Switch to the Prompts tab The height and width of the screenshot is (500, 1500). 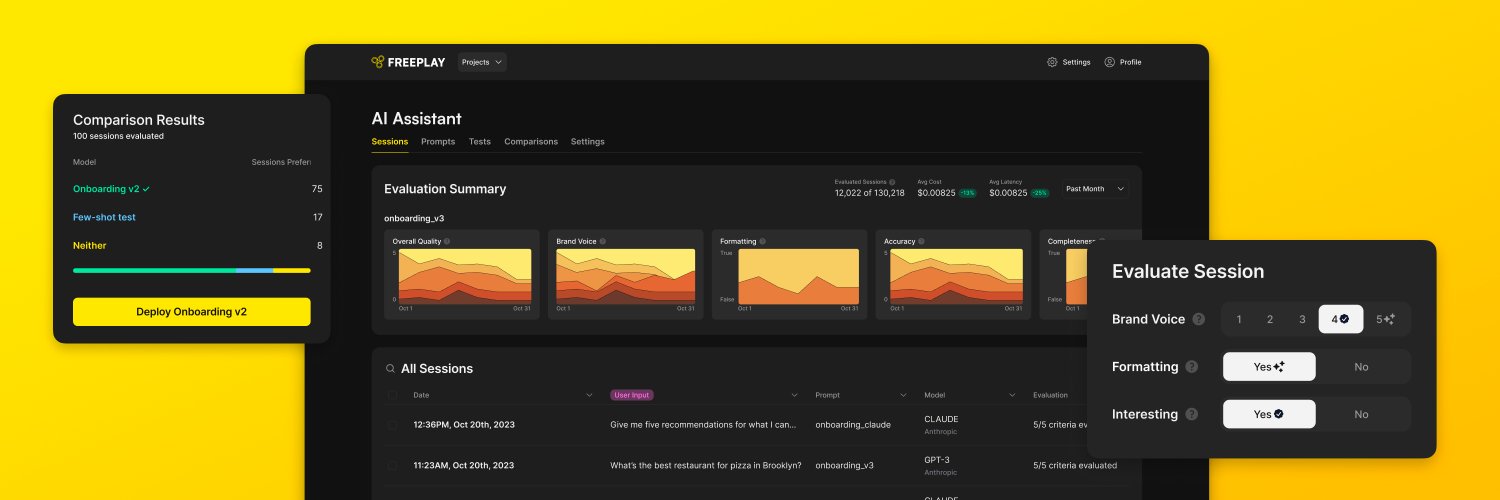(438, 142)
